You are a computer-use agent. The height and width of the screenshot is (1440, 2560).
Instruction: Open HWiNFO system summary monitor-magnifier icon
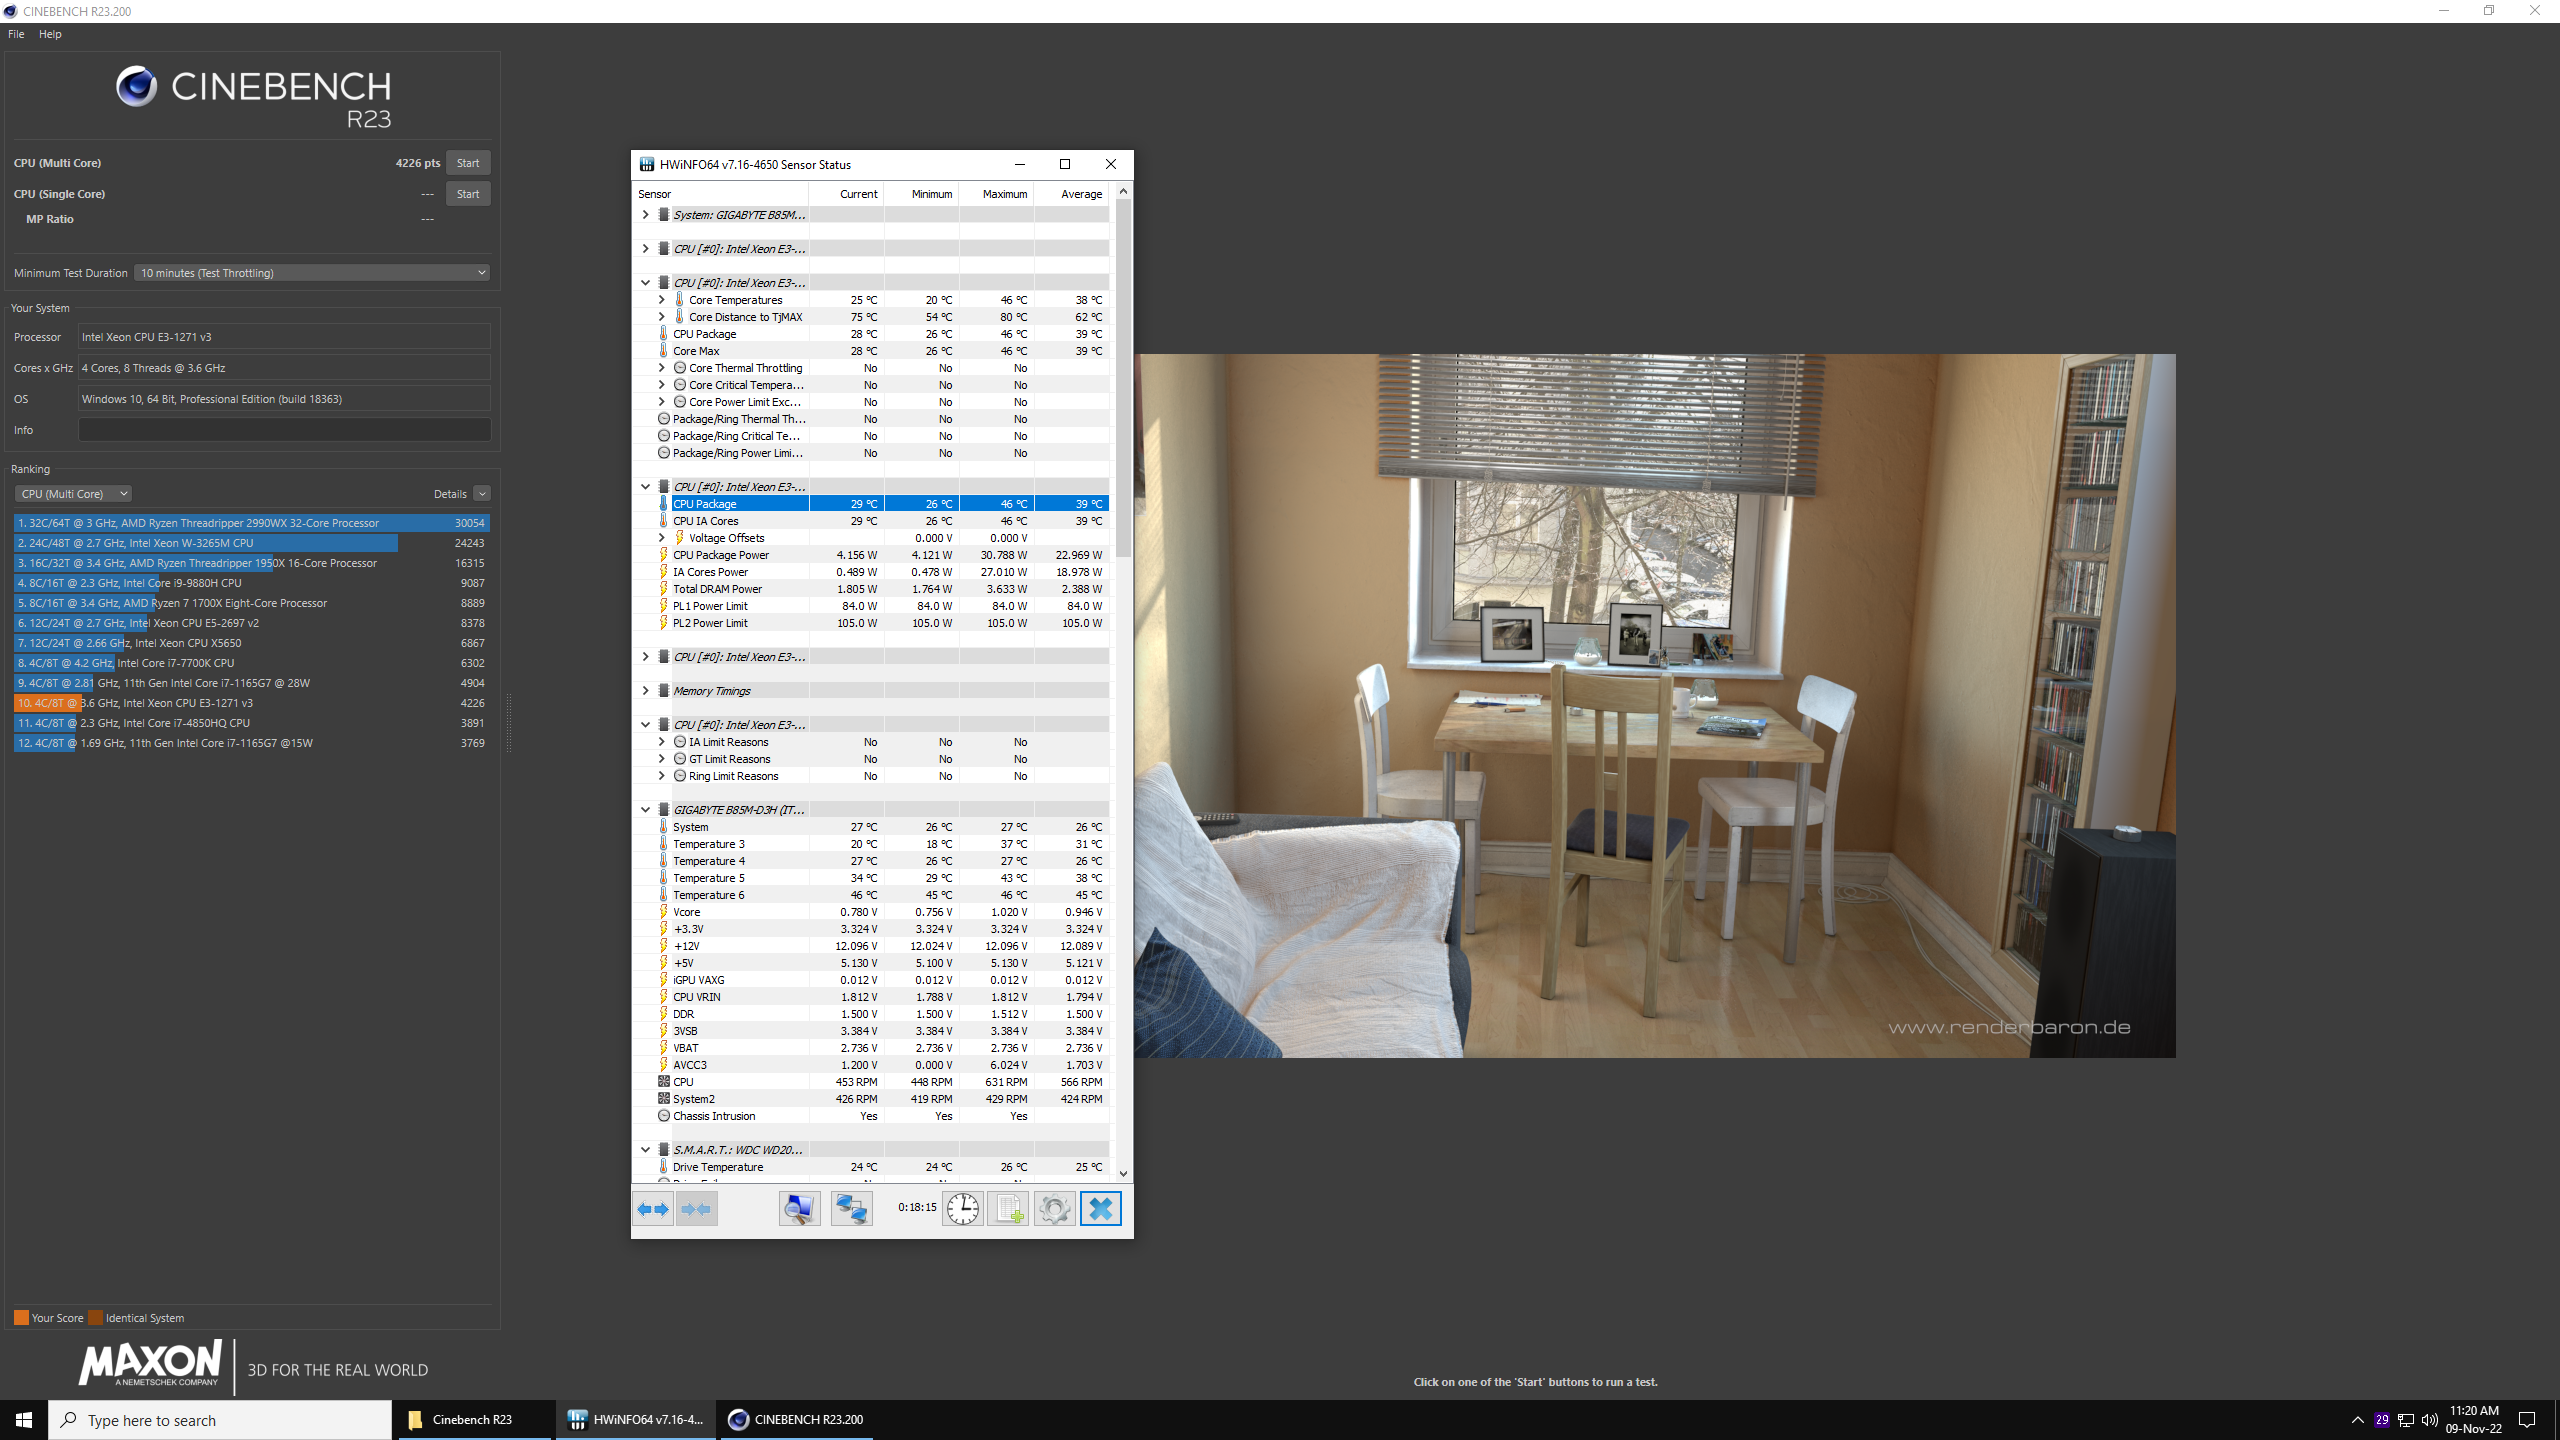799,1209
